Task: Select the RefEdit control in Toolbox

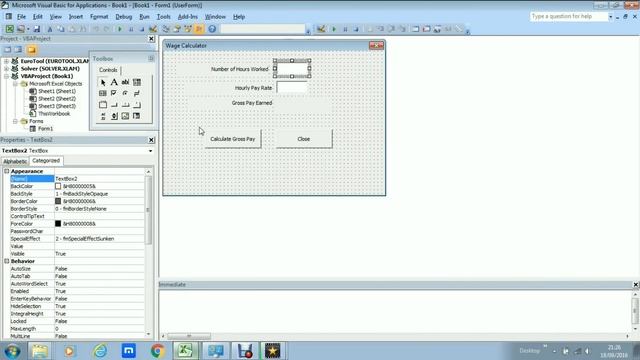Action: pos(137,116)
